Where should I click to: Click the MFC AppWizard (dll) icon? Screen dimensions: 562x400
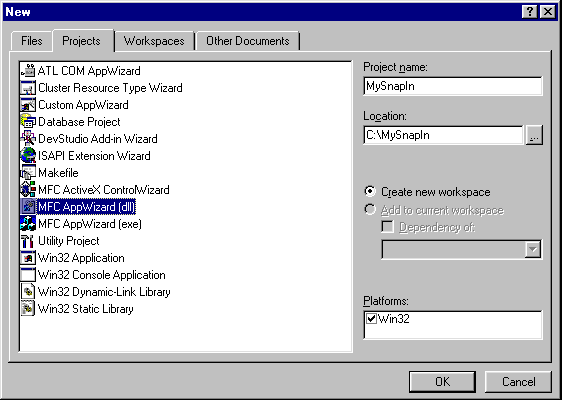tap(28, 207)
